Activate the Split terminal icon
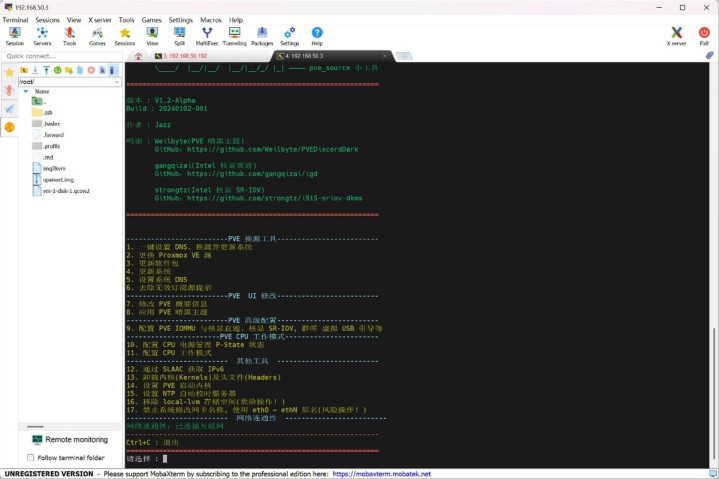Viewport: 719px width, 479px height. coord(180,36)
